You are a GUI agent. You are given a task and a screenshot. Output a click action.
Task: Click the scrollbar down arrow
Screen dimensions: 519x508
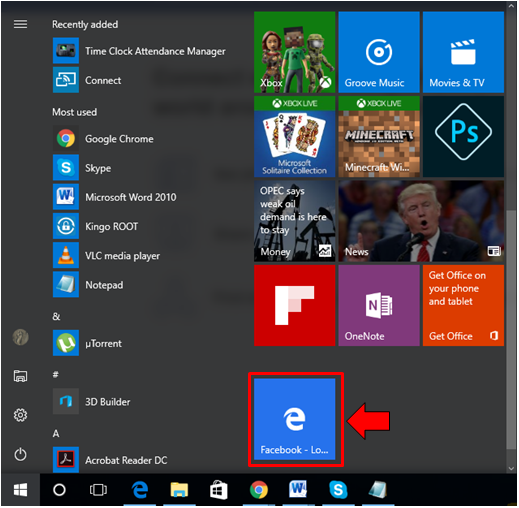click(511, 468)
